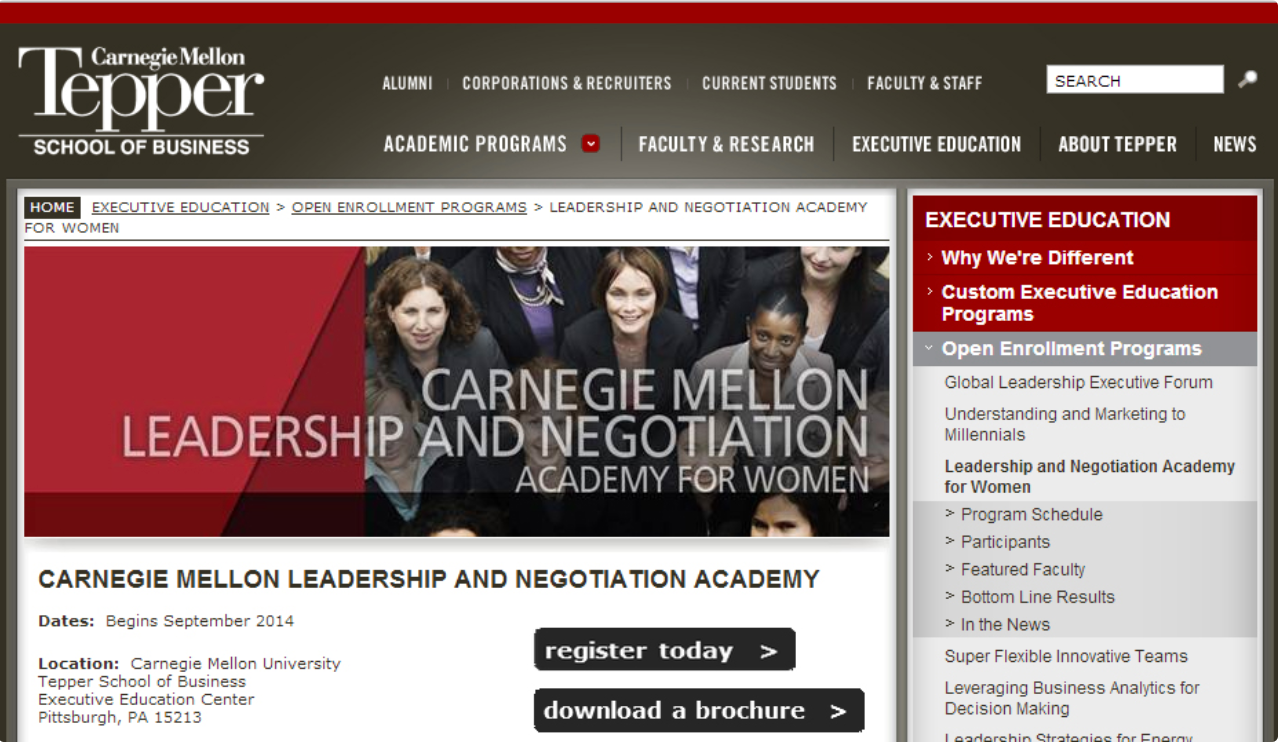Click the Carnegie Mellon Tepper logo

tap(141, 102)
